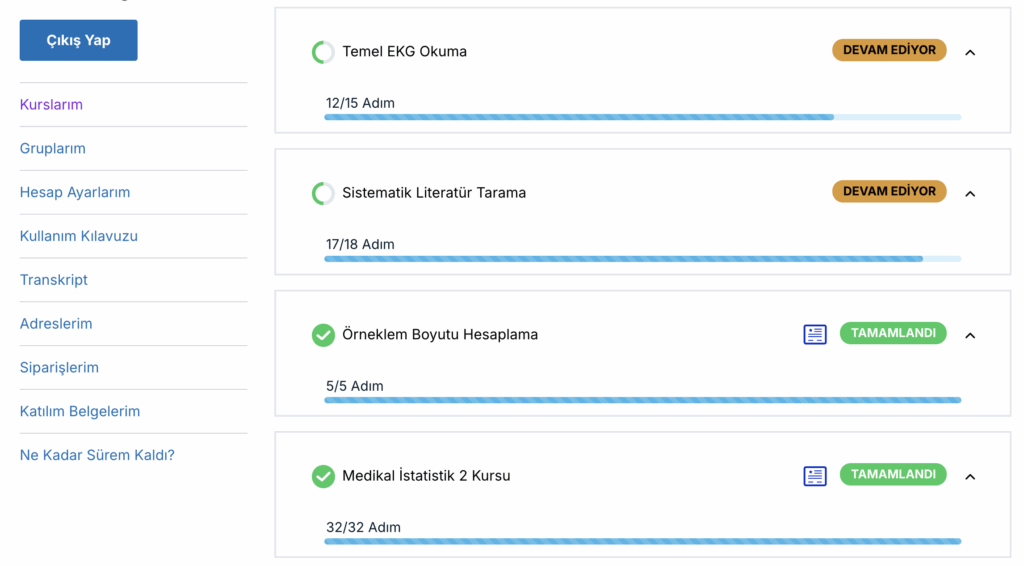
Task: Open Ne Kadar Sürem Kaldı? link
Action: tap(97, 455)
